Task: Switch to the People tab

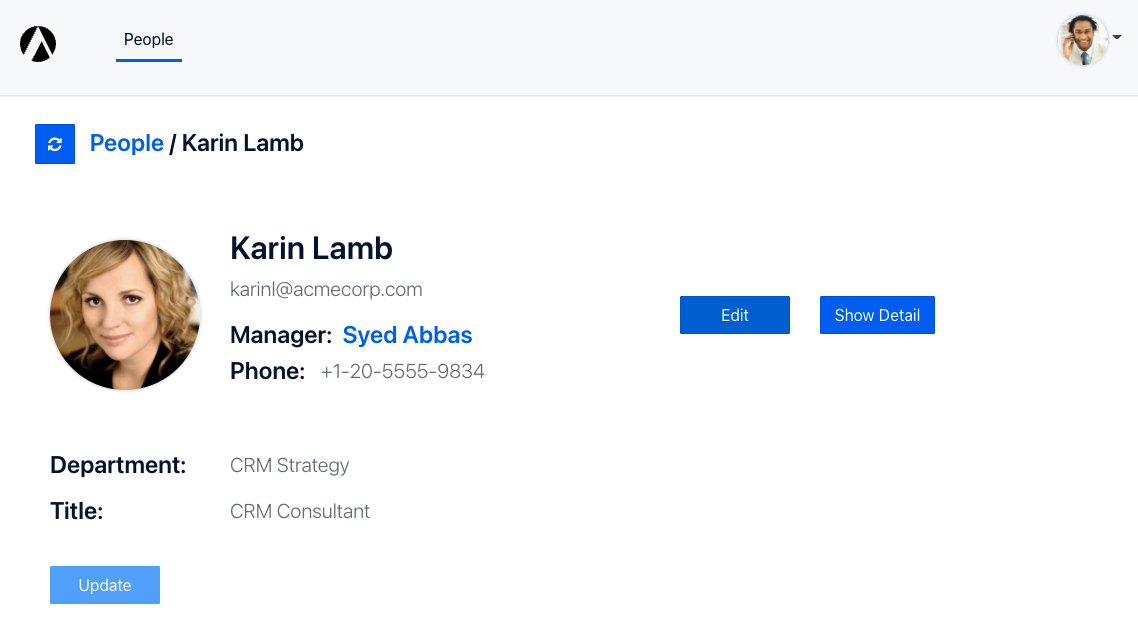Action: (x=148, y=40)
